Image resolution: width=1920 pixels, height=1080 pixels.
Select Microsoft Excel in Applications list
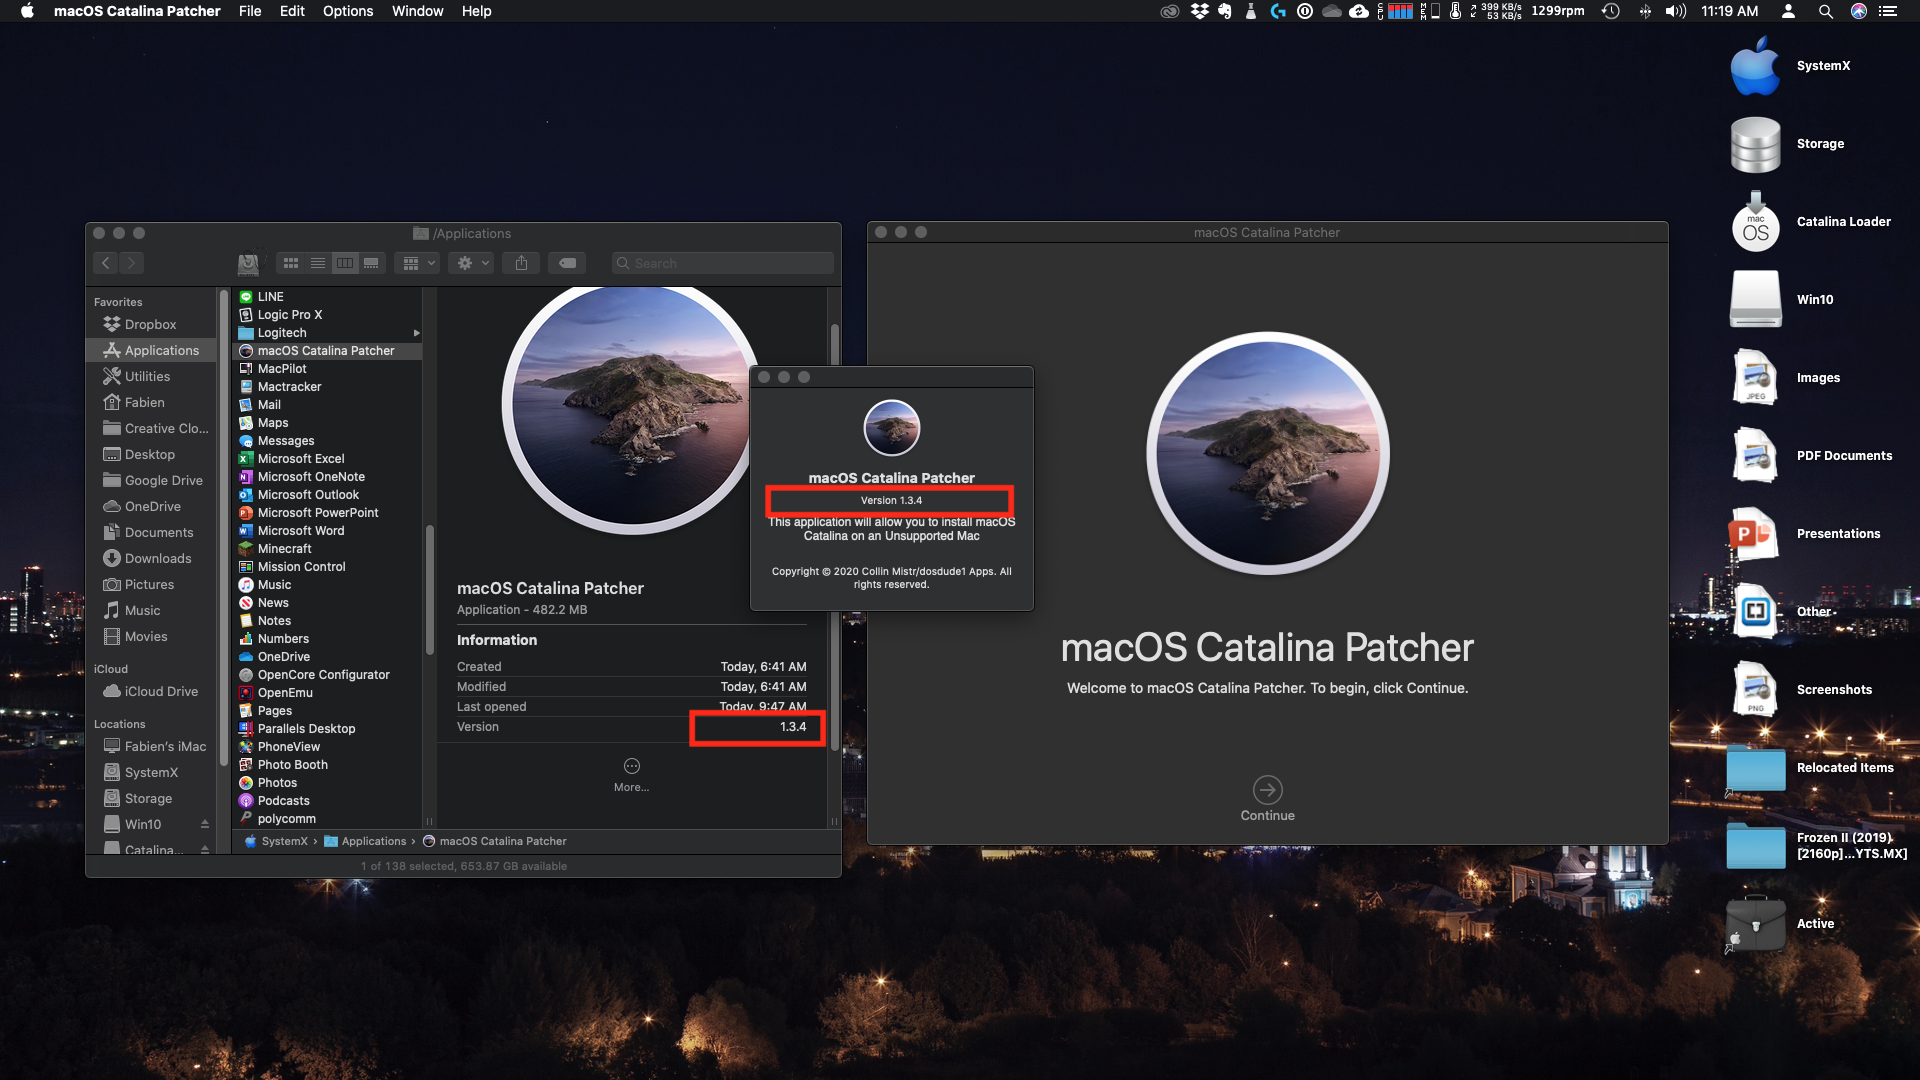(328, 459)
